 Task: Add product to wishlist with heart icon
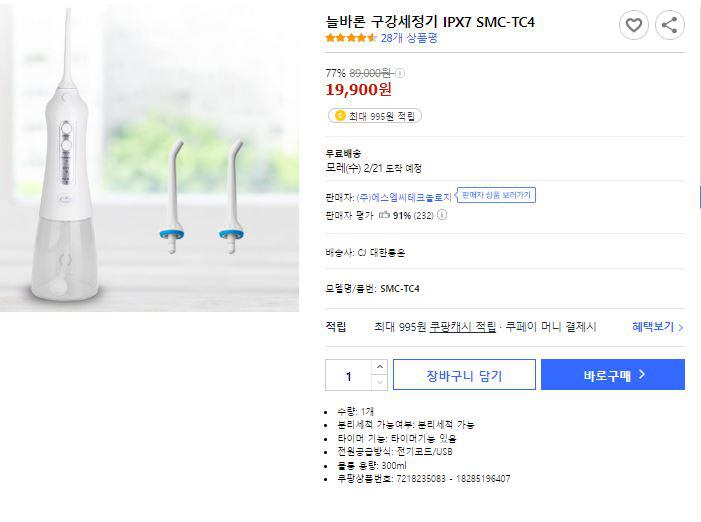click(x=633, y=26)
